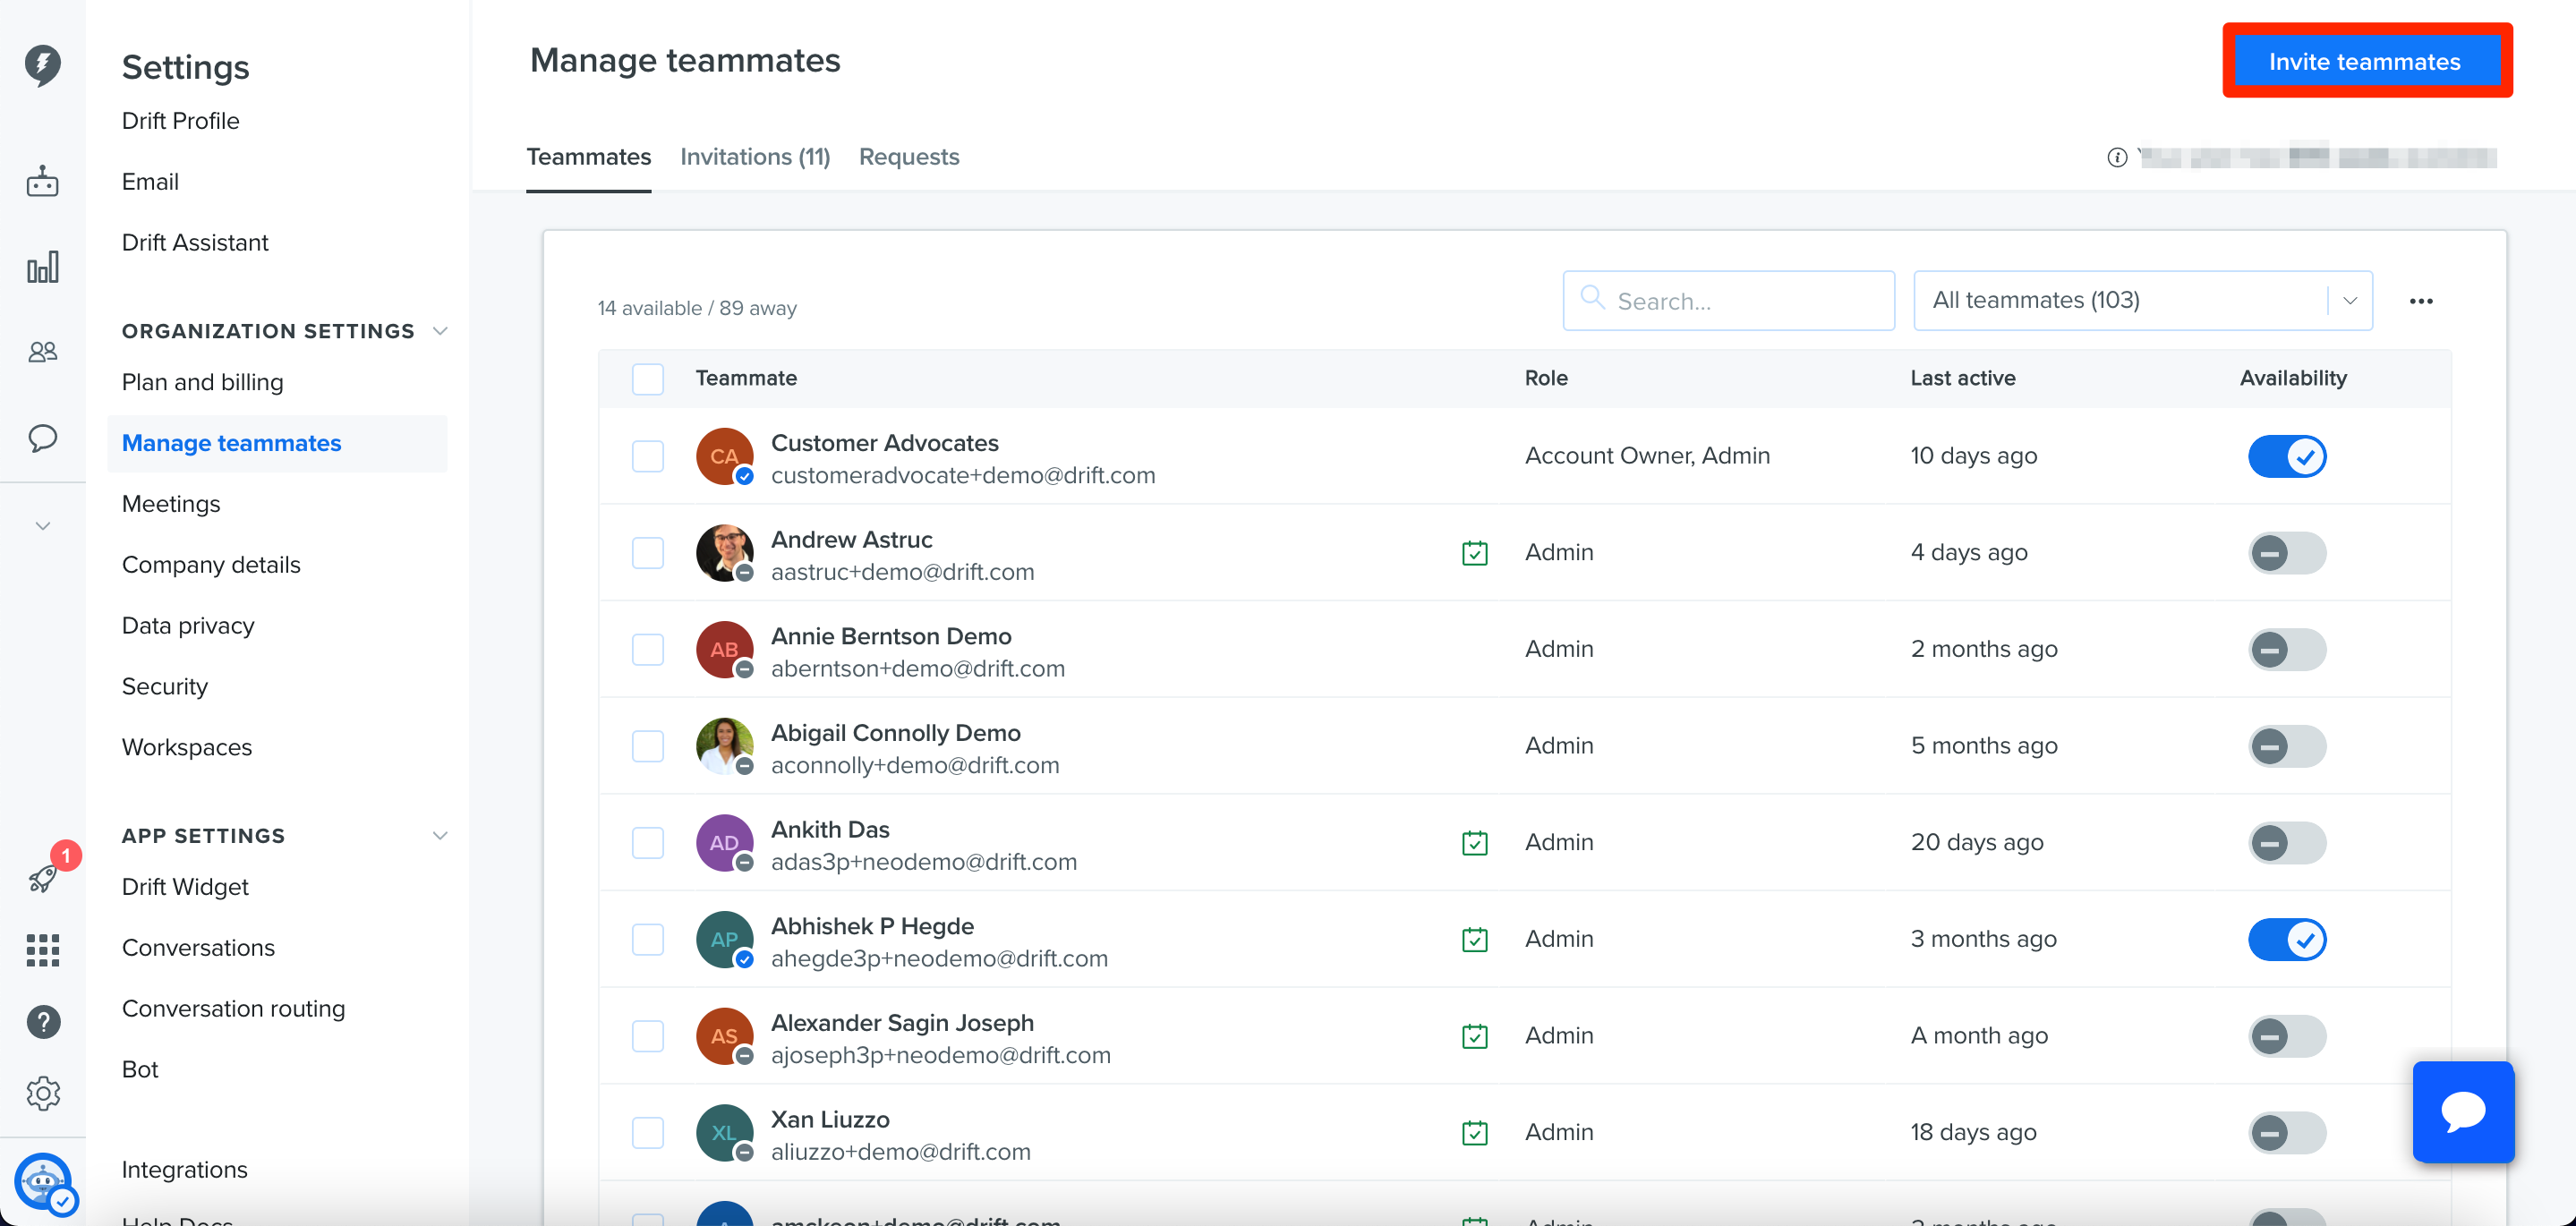
Task: Open the contacts people icon
Action: 42,351
